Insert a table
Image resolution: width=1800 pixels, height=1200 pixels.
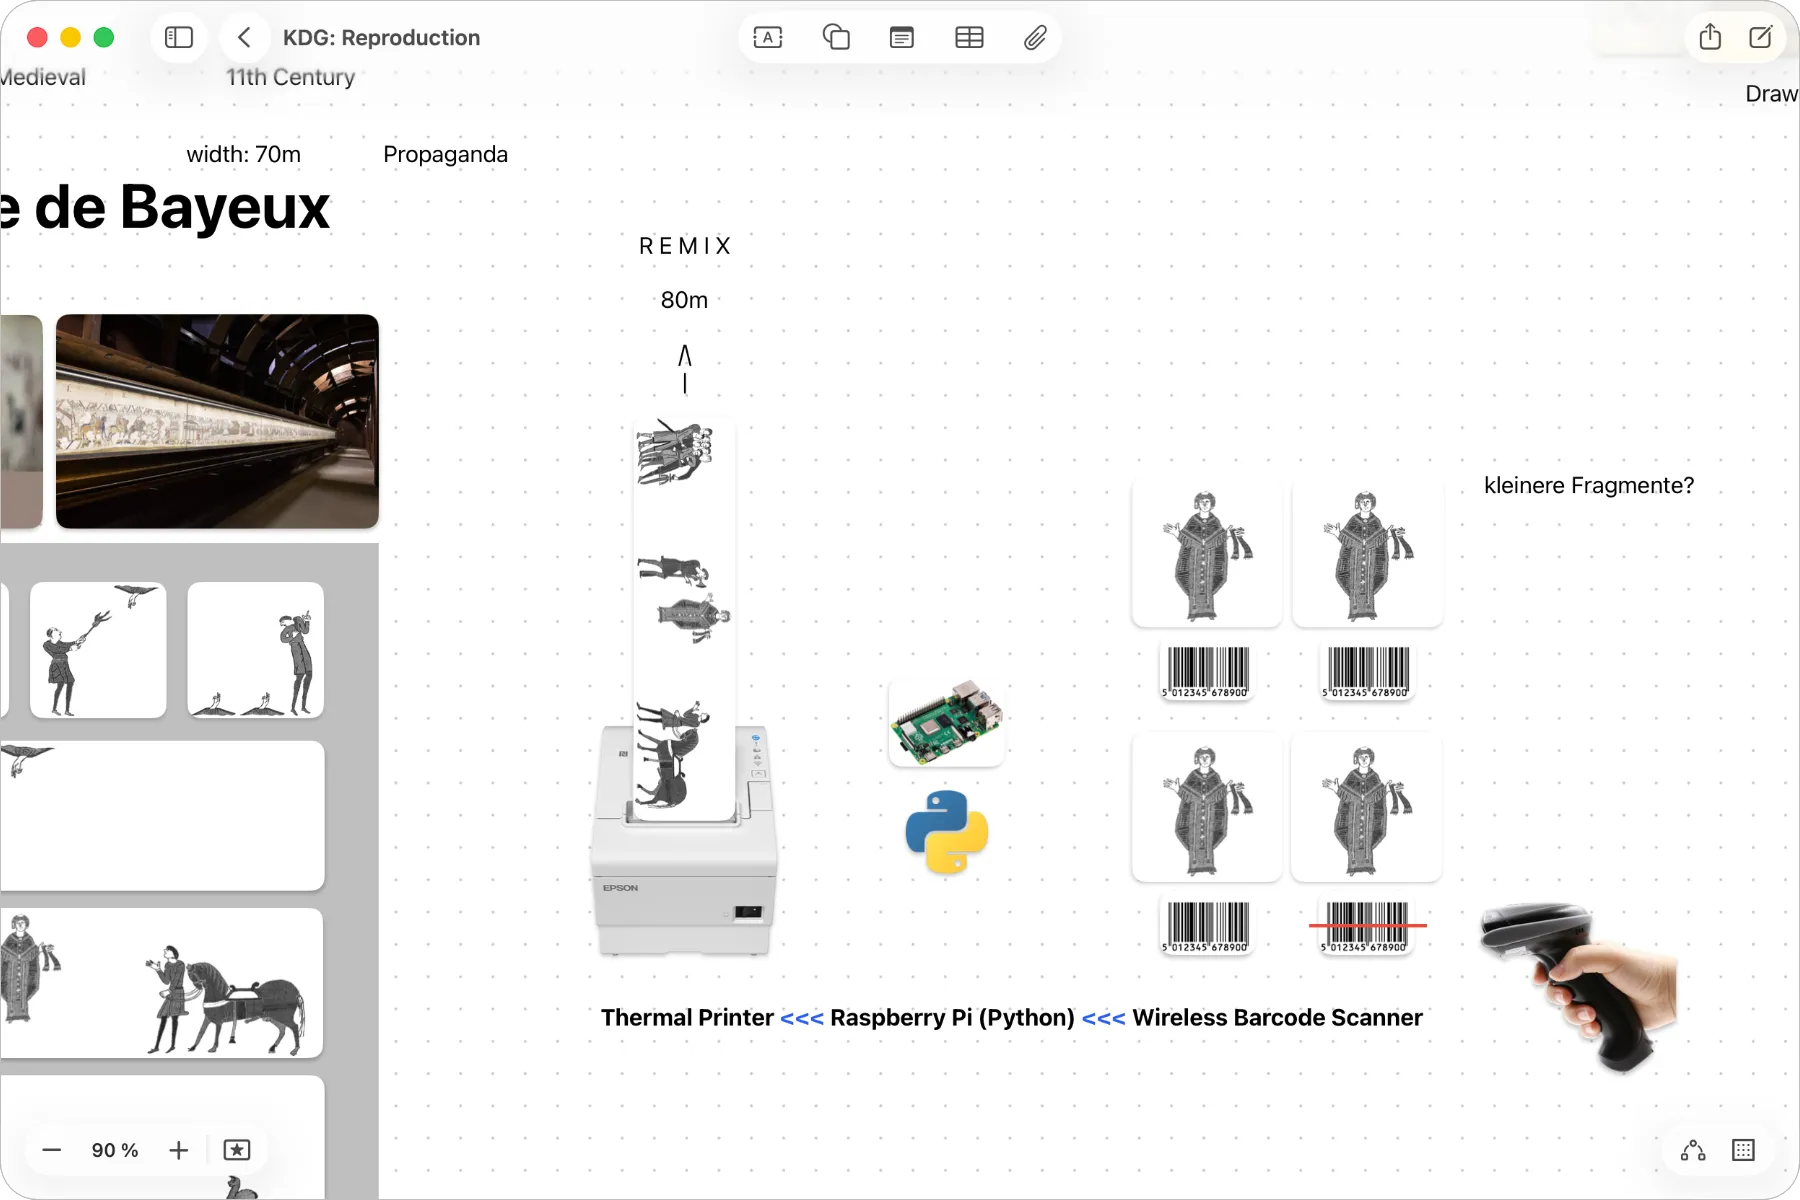pyautogui.click(x=968, y=38)
